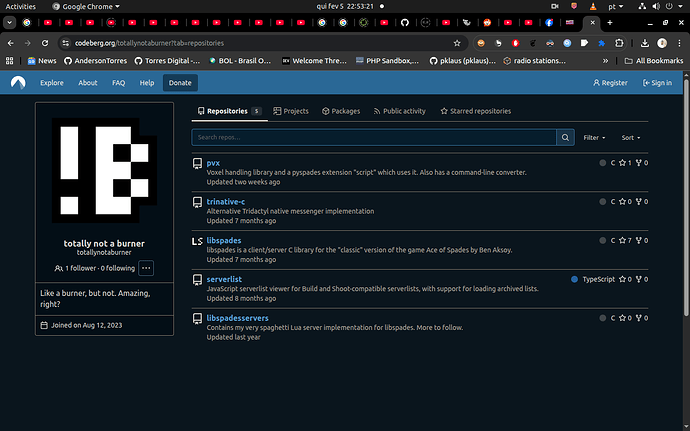Click the Donate button
The height and width of the screenshot is (431, 690).
click(180, 83)
